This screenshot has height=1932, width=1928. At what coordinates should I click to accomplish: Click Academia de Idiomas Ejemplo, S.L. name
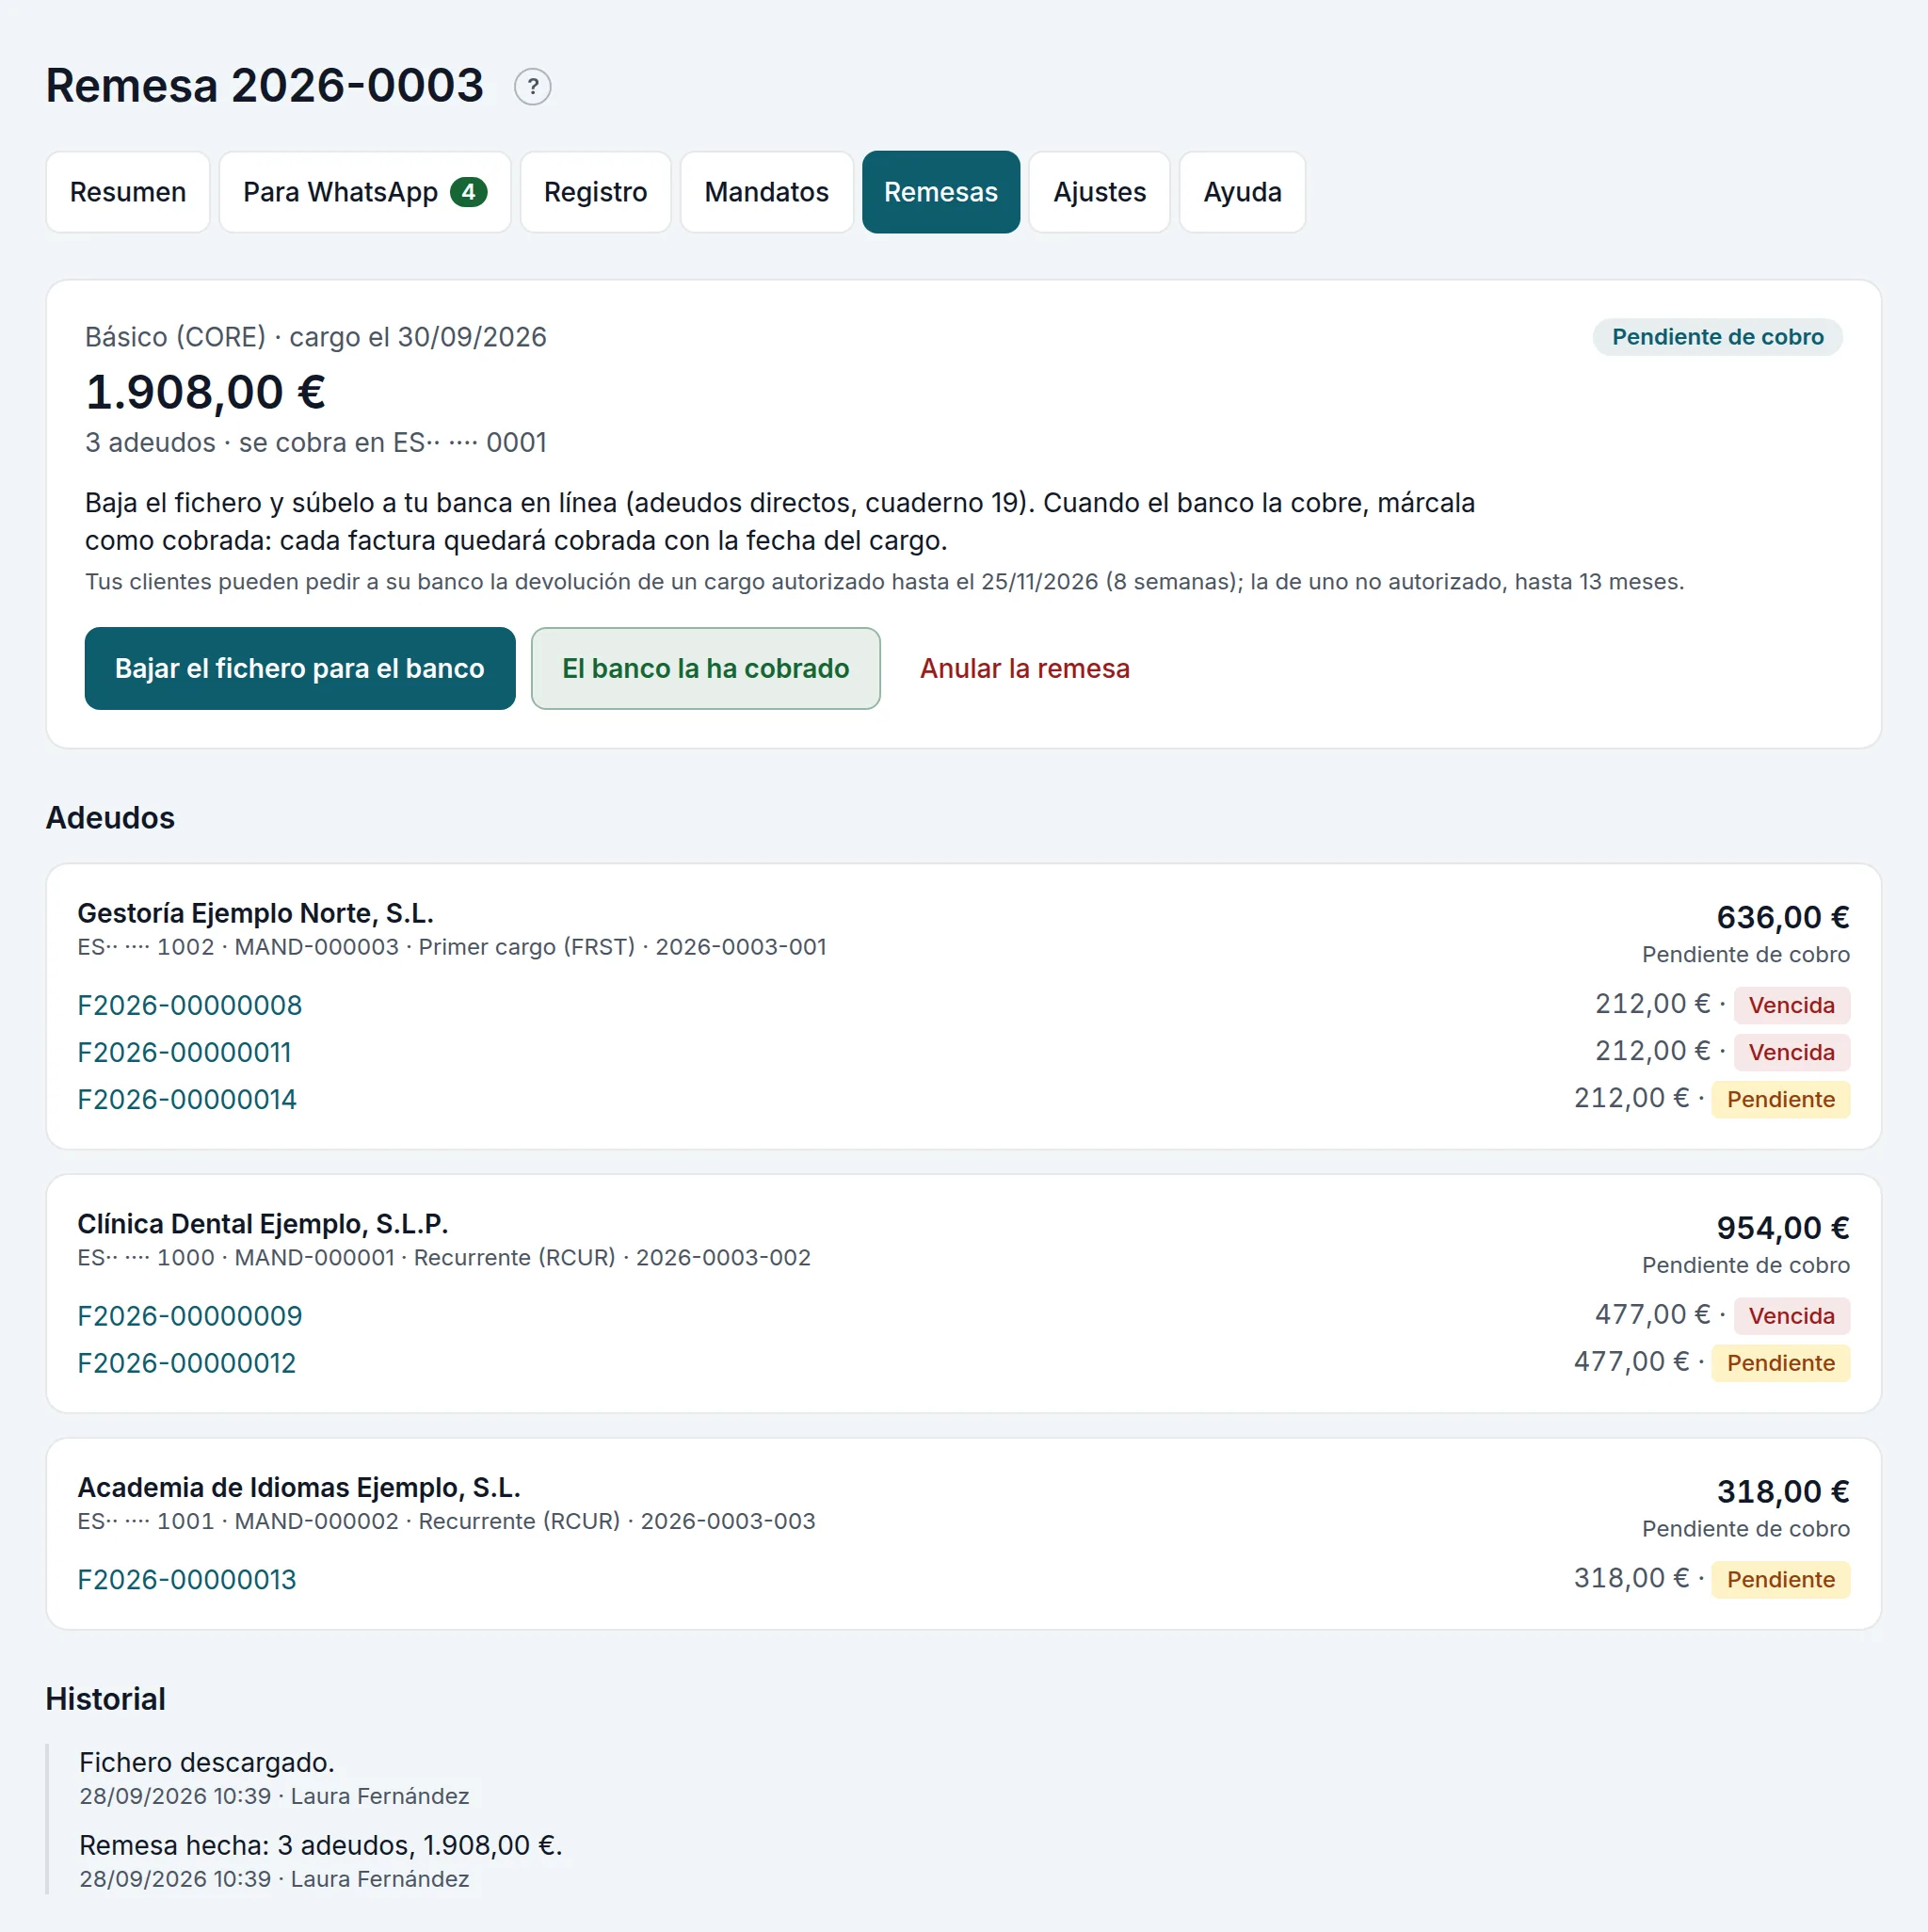coord(300,1487)
